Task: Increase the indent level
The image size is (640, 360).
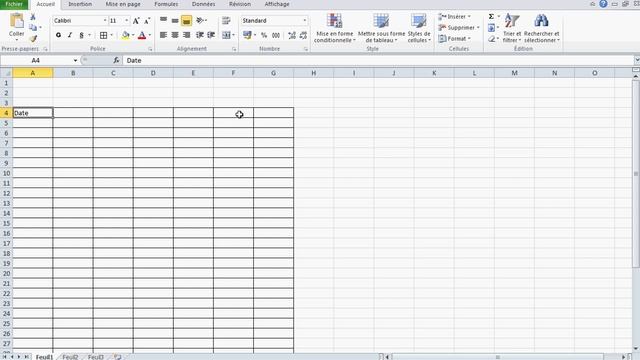Action: (211, 35)
